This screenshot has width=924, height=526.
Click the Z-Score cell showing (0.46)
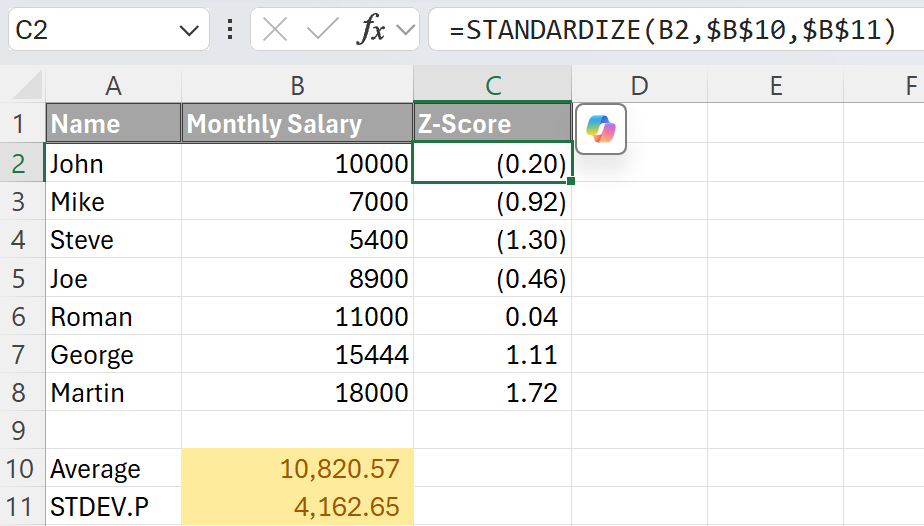click(x=493, y=278)
